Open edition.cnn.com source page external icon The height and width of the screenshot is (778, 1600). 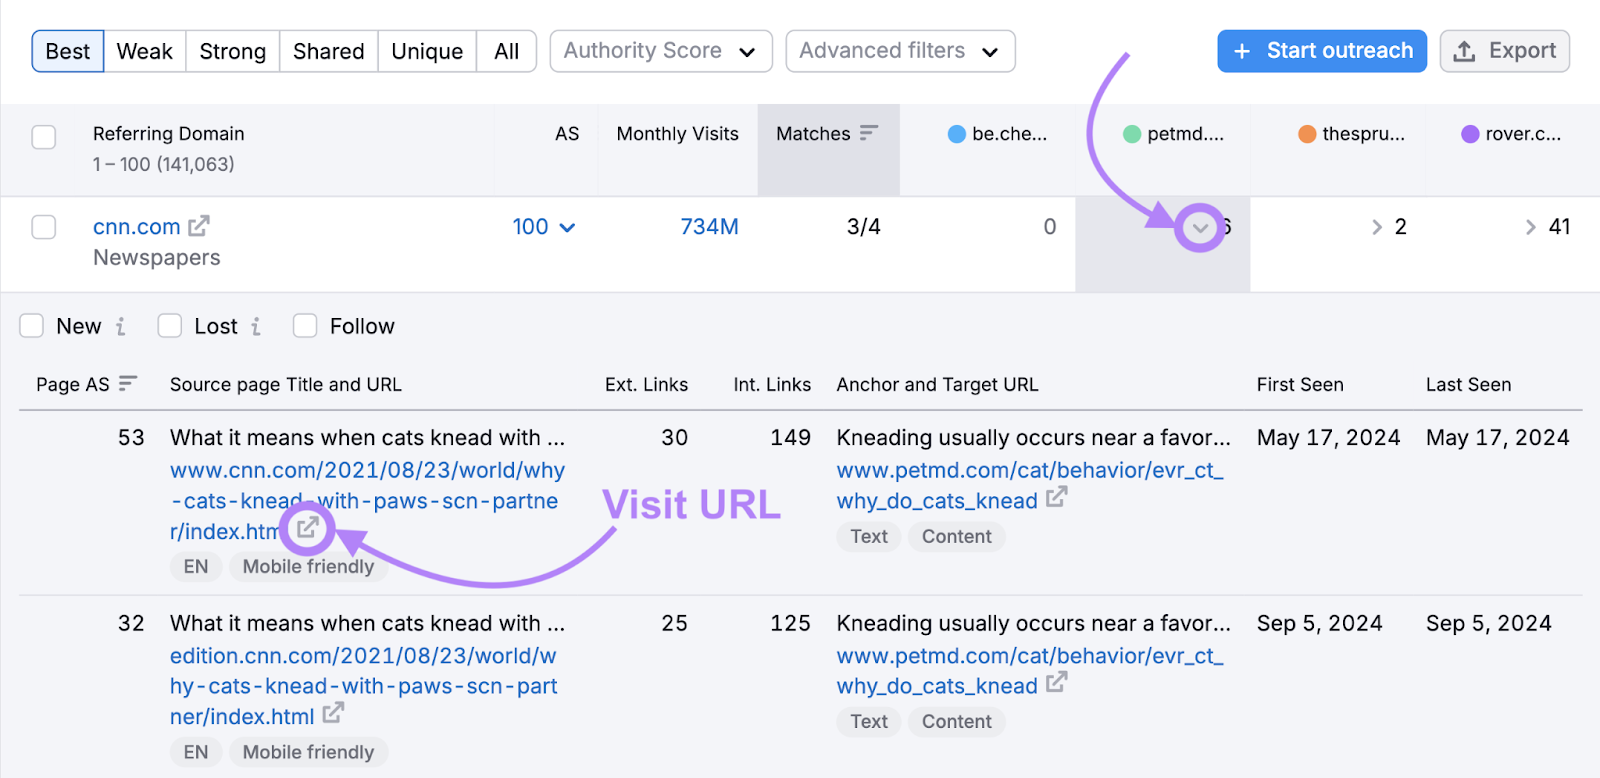(x=333, y=713)
